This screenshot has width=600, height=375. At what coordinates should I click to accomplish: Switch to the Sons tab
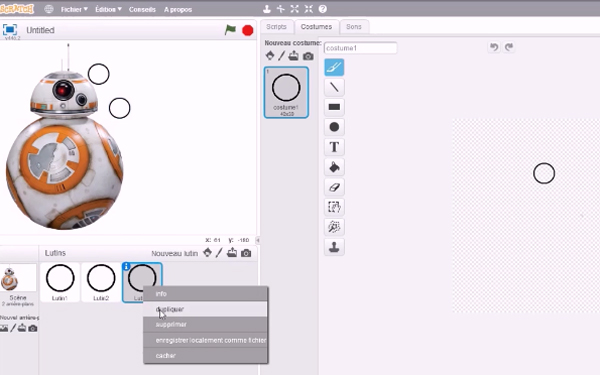click(x=354, y=27)
